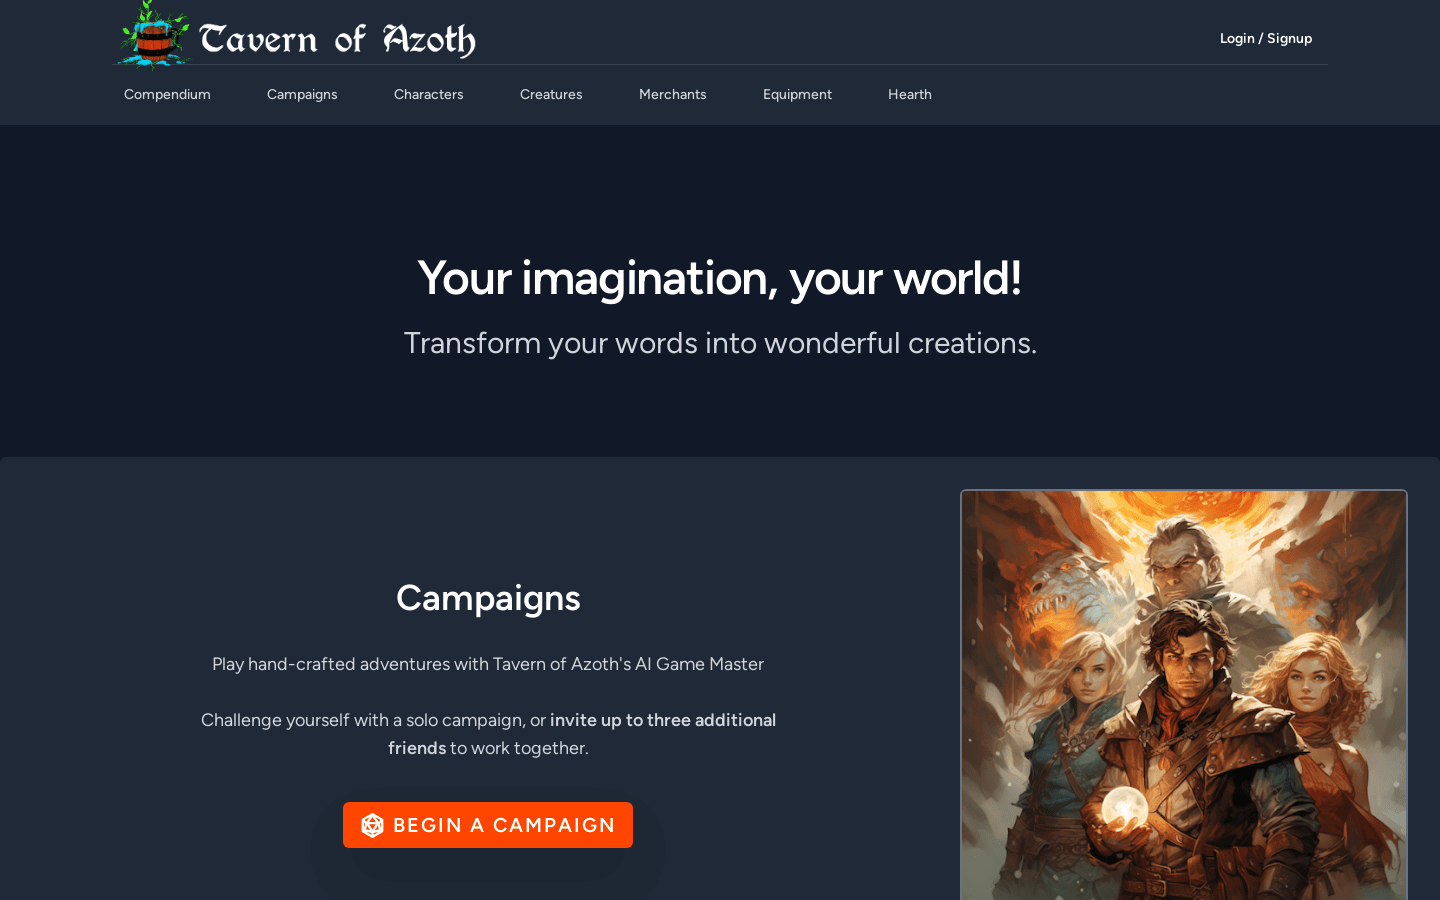Click the adventurers campaign artwork
1440x900 pixels.
tap(1184, 695)
